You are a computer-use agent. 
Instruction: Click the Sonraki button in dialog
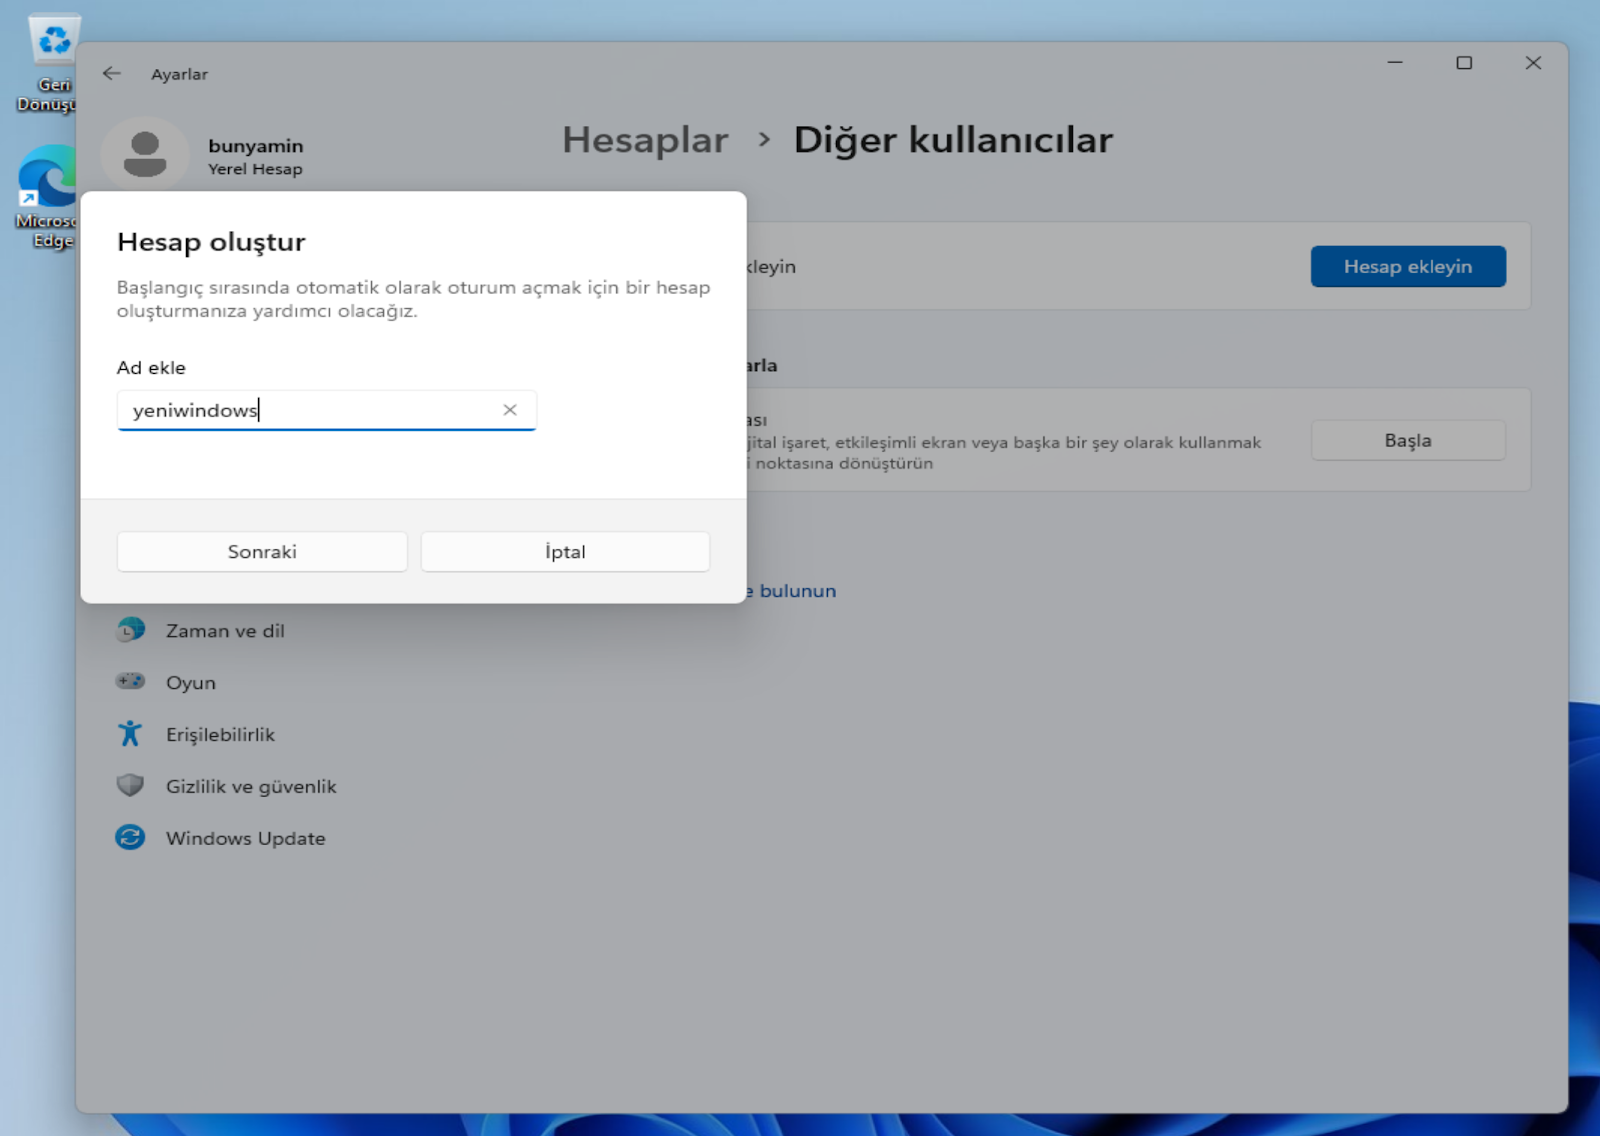tap(262, 552)
